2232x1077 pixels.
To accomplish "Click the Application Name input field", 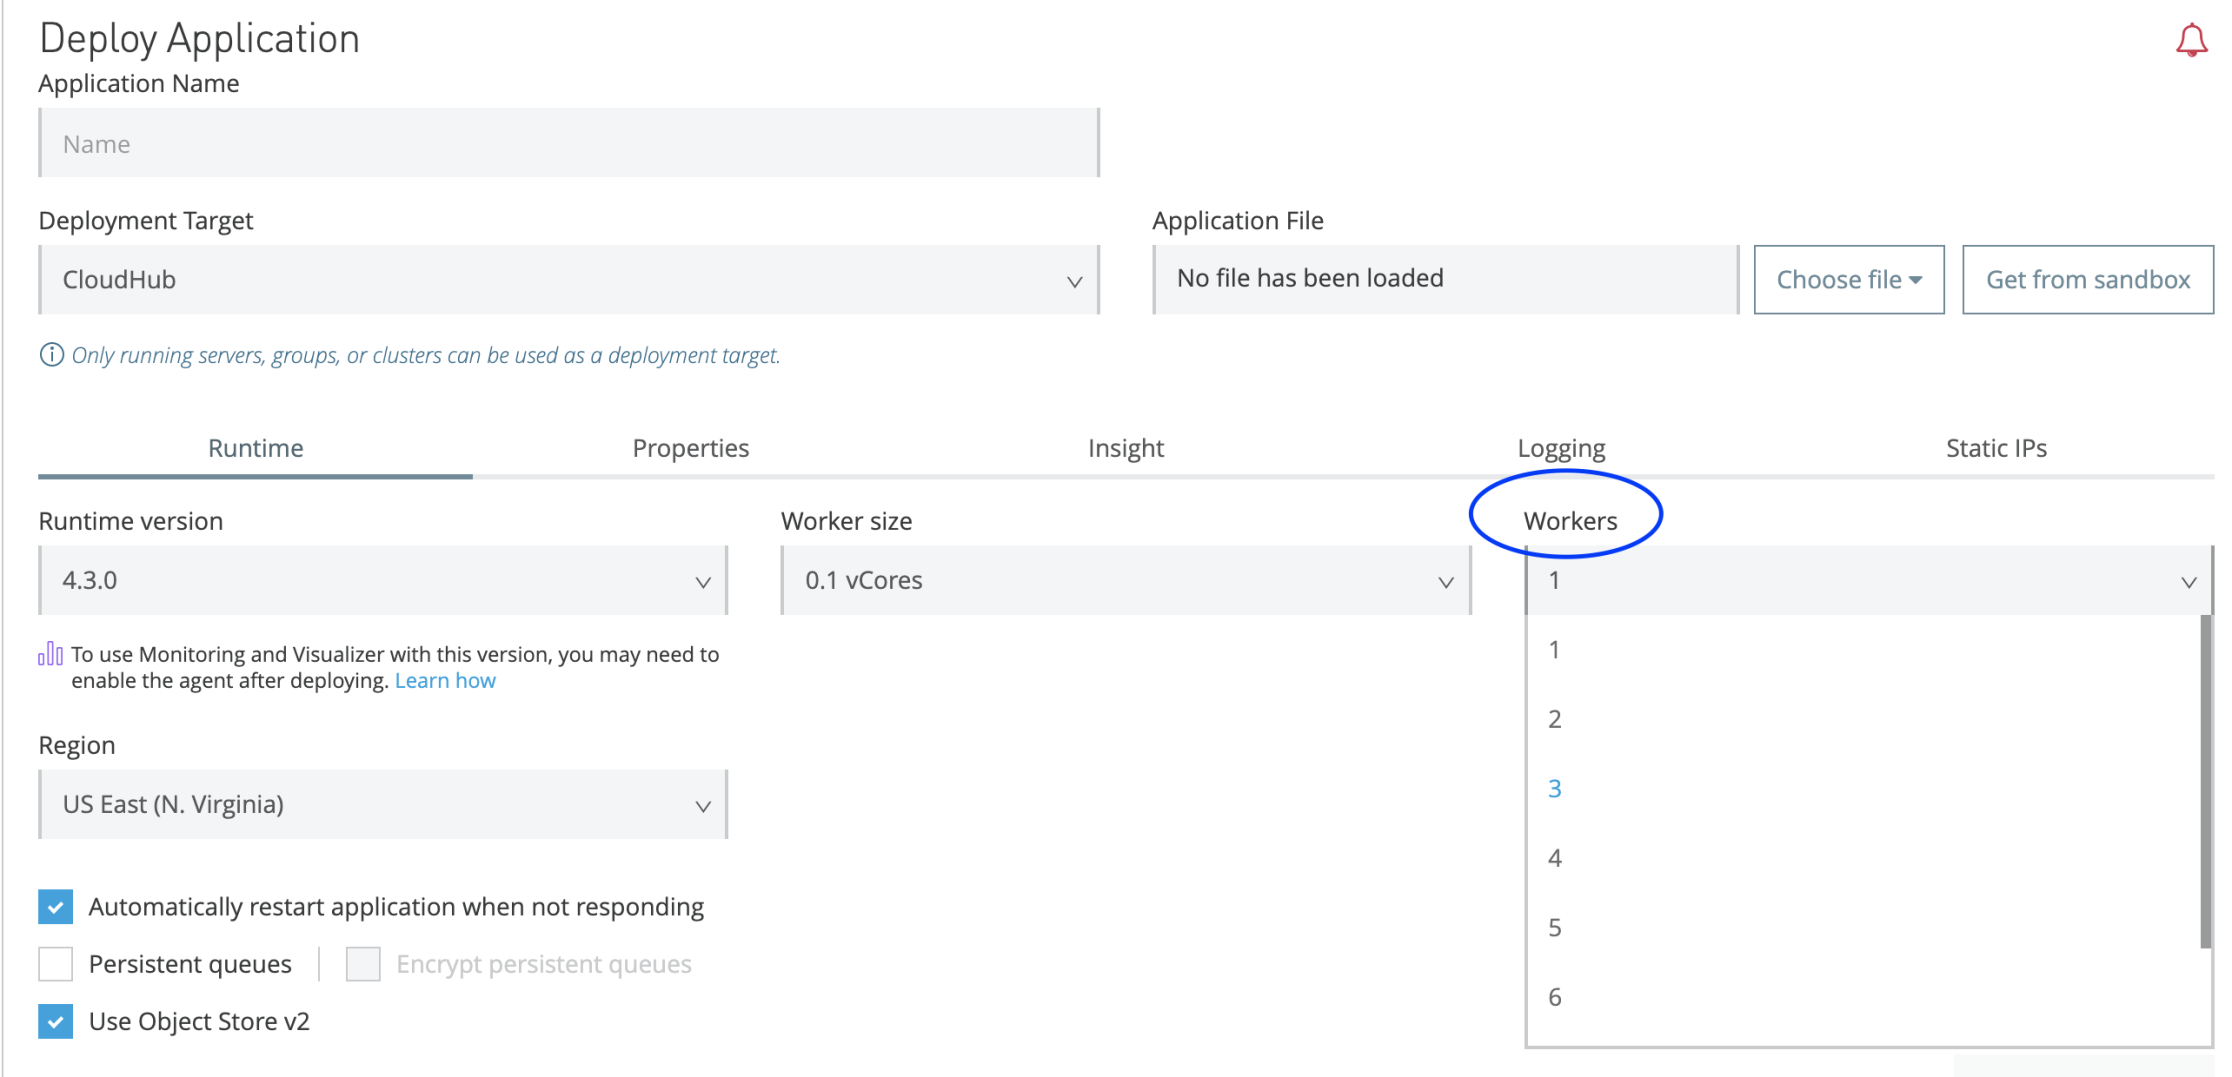I will pos(569,144).
